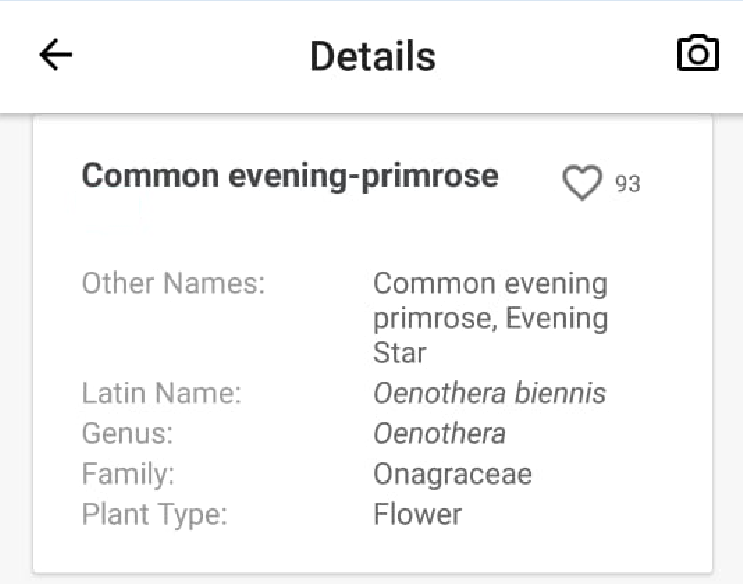Image resolution: width=743 pixels, height=584 pixels.
Task: Select the Common evening-primrose bold heading
Action: click(289, 176)
